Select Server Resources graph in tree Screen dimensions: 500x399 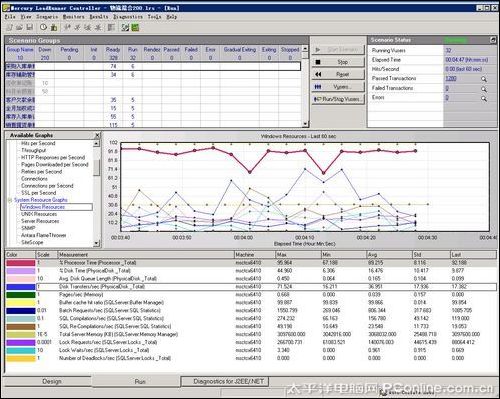(x=40, y=221)
